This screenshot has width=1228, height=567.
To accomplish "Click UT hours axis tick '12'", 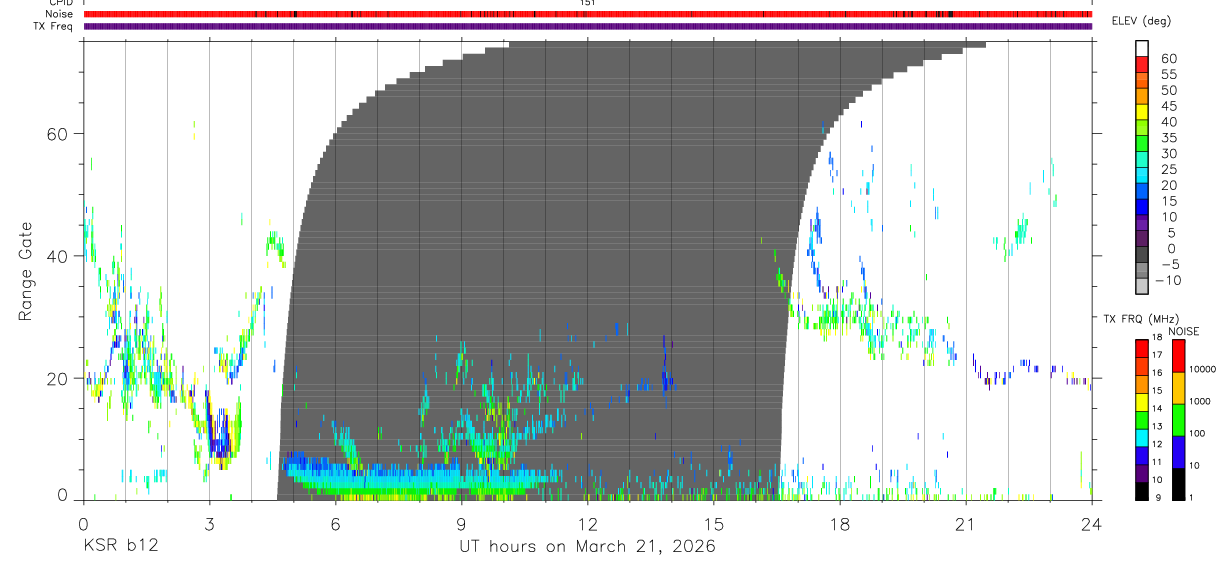I will click(x=587, y=522).
